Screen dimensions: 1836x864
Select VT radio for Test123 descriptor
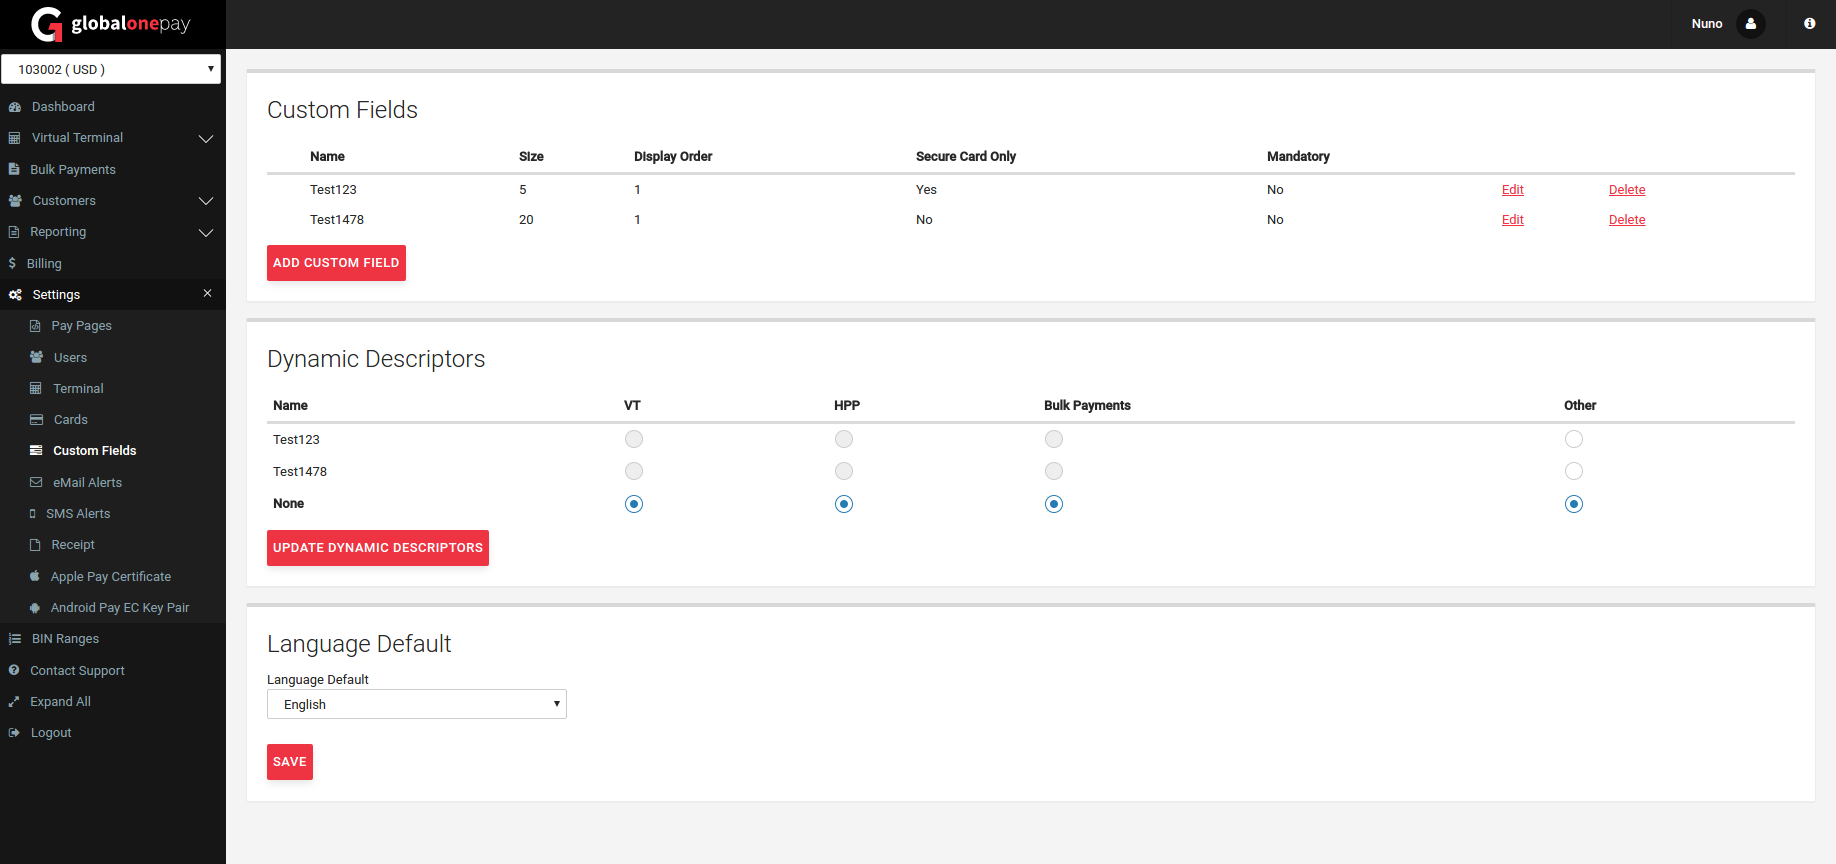tap(634, 439)
